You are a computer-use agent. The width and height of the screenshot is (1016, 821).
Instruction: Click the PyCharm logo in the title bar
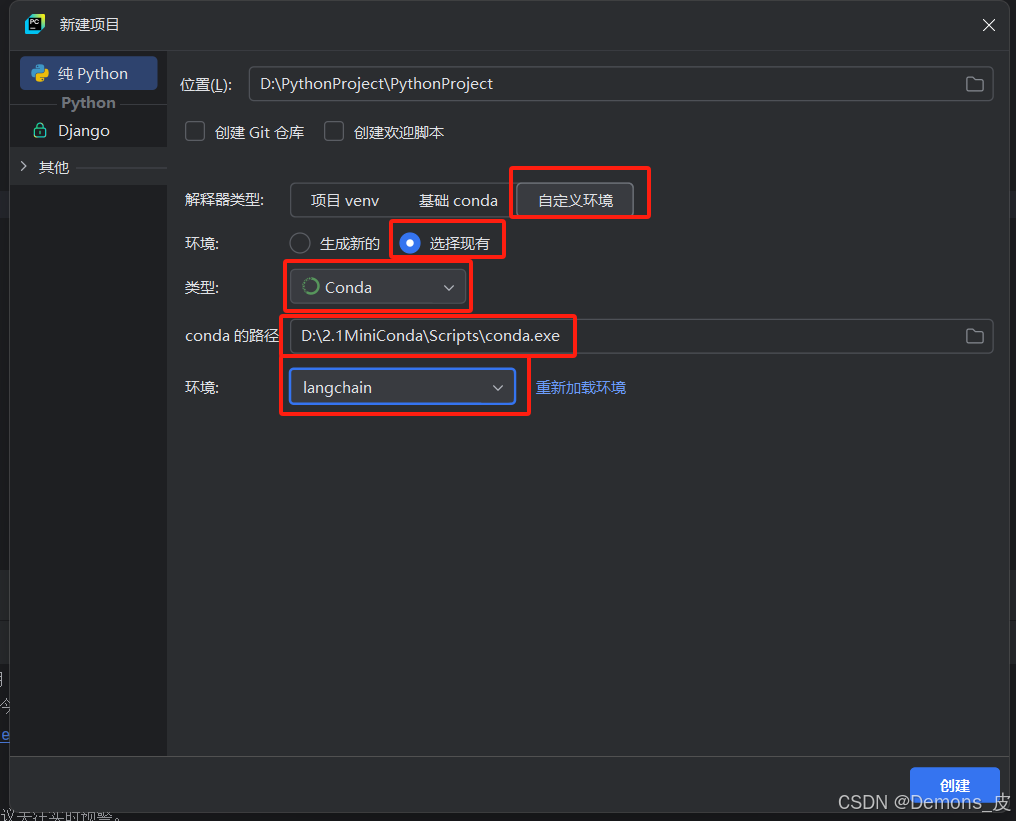click(33, 24)
